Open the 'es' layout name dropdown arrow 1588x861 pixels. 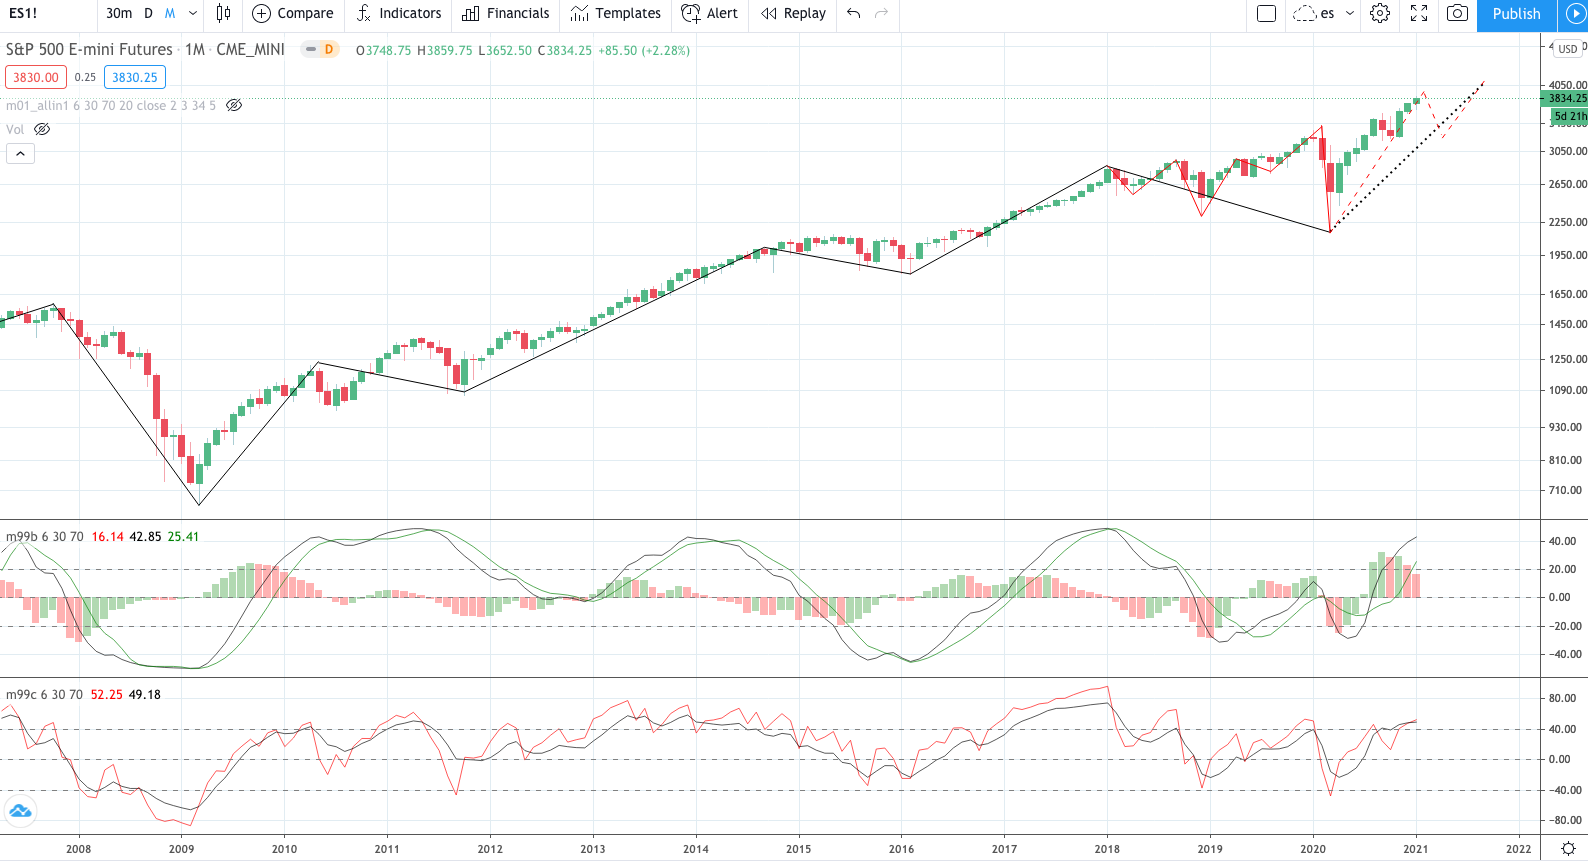[1349, 13]
